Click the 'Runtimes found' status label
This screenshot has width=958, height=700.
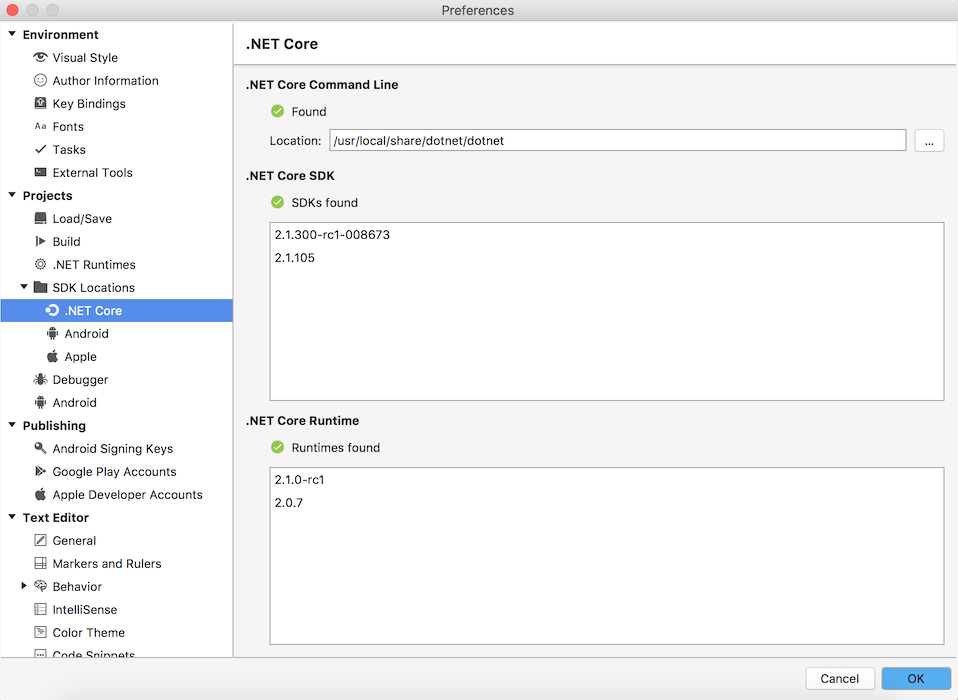(335, 448)
